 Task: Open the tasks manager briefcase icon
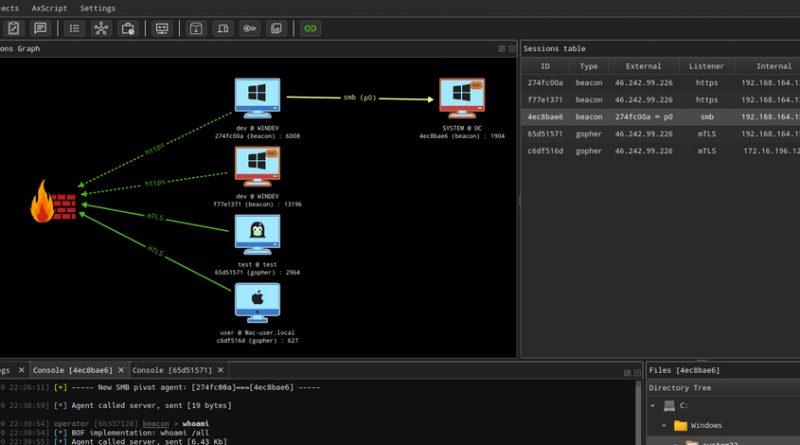click(128, 28)
